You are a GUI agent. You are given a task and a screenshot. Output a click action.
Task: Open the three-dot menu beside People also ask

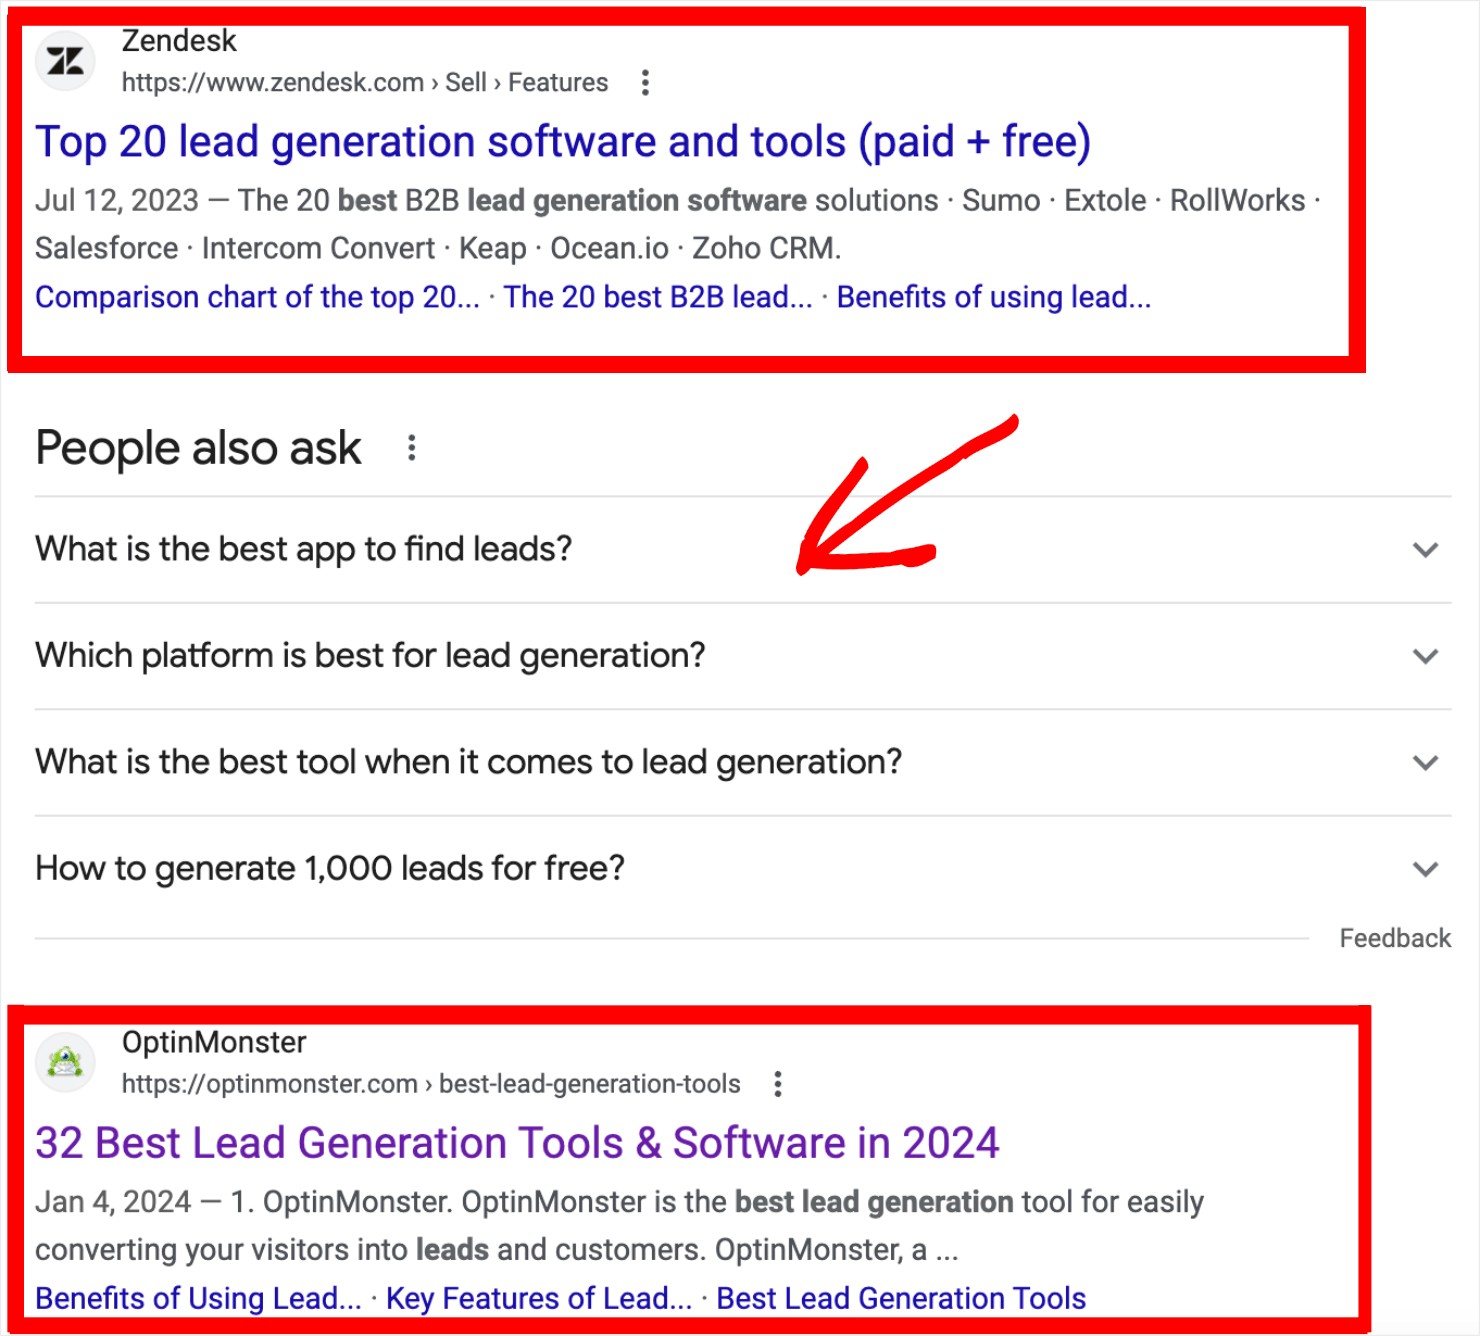[411, 448]
